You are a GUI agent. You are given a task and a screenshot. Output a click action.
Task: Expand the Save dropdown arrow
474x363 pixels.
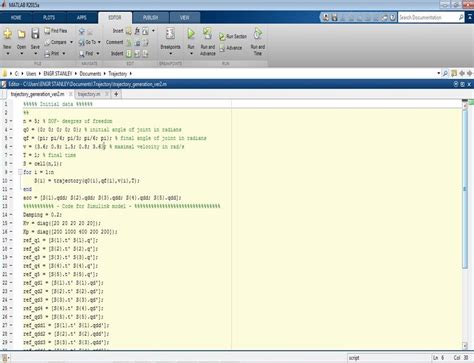pos(35,54)
